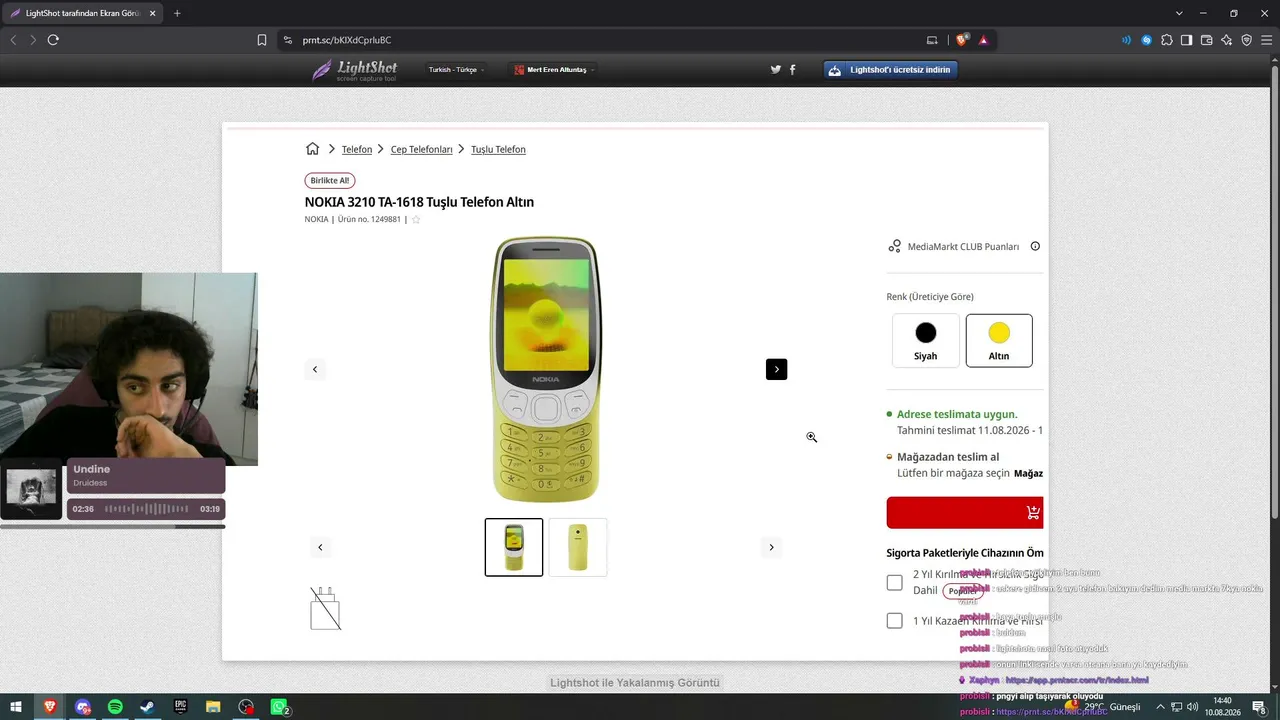
Task: Open the browser extensions puzzle icon
Action: click(1166, 40)
